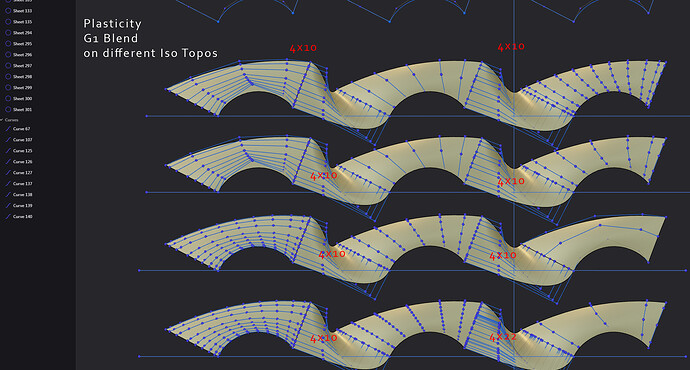Click the sheet icon beside Sheet 300
690x370 pixels.
tap(8, 99)
